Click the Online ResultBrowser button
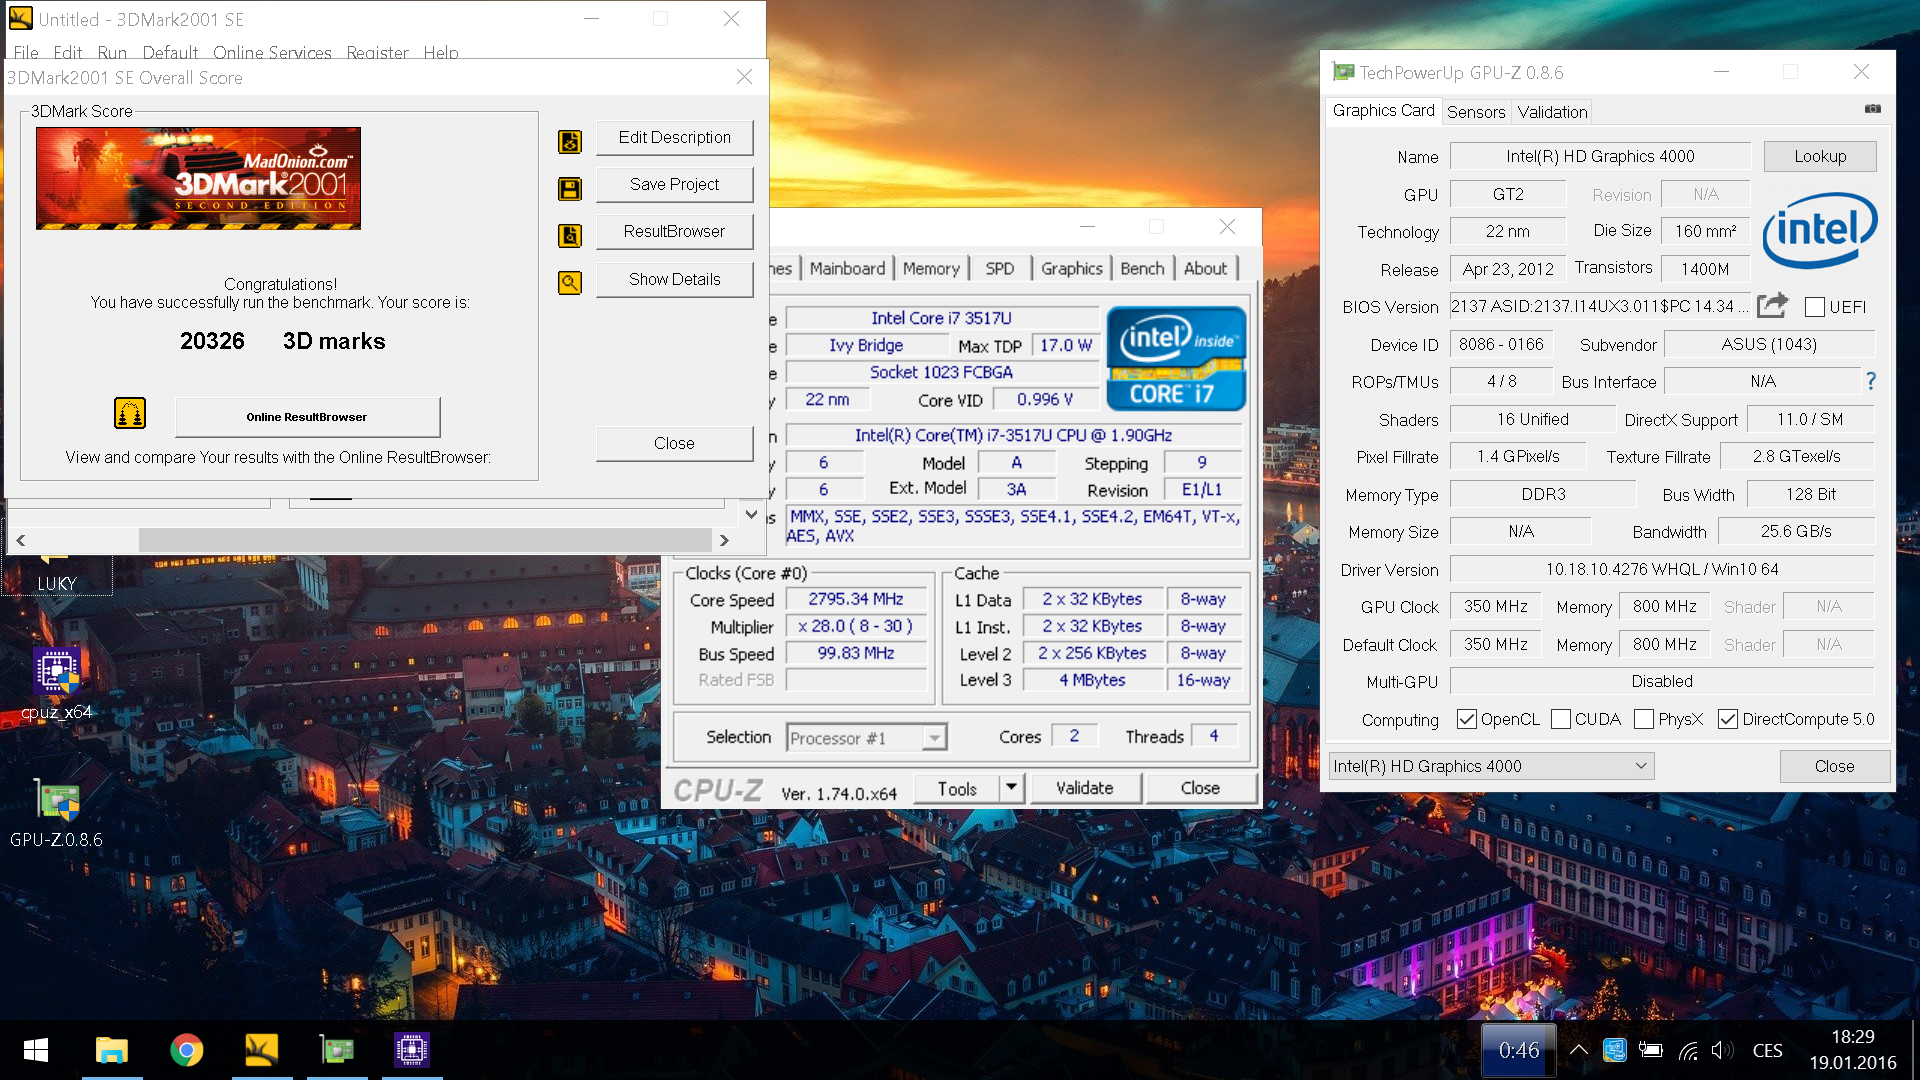 point(307,417)
